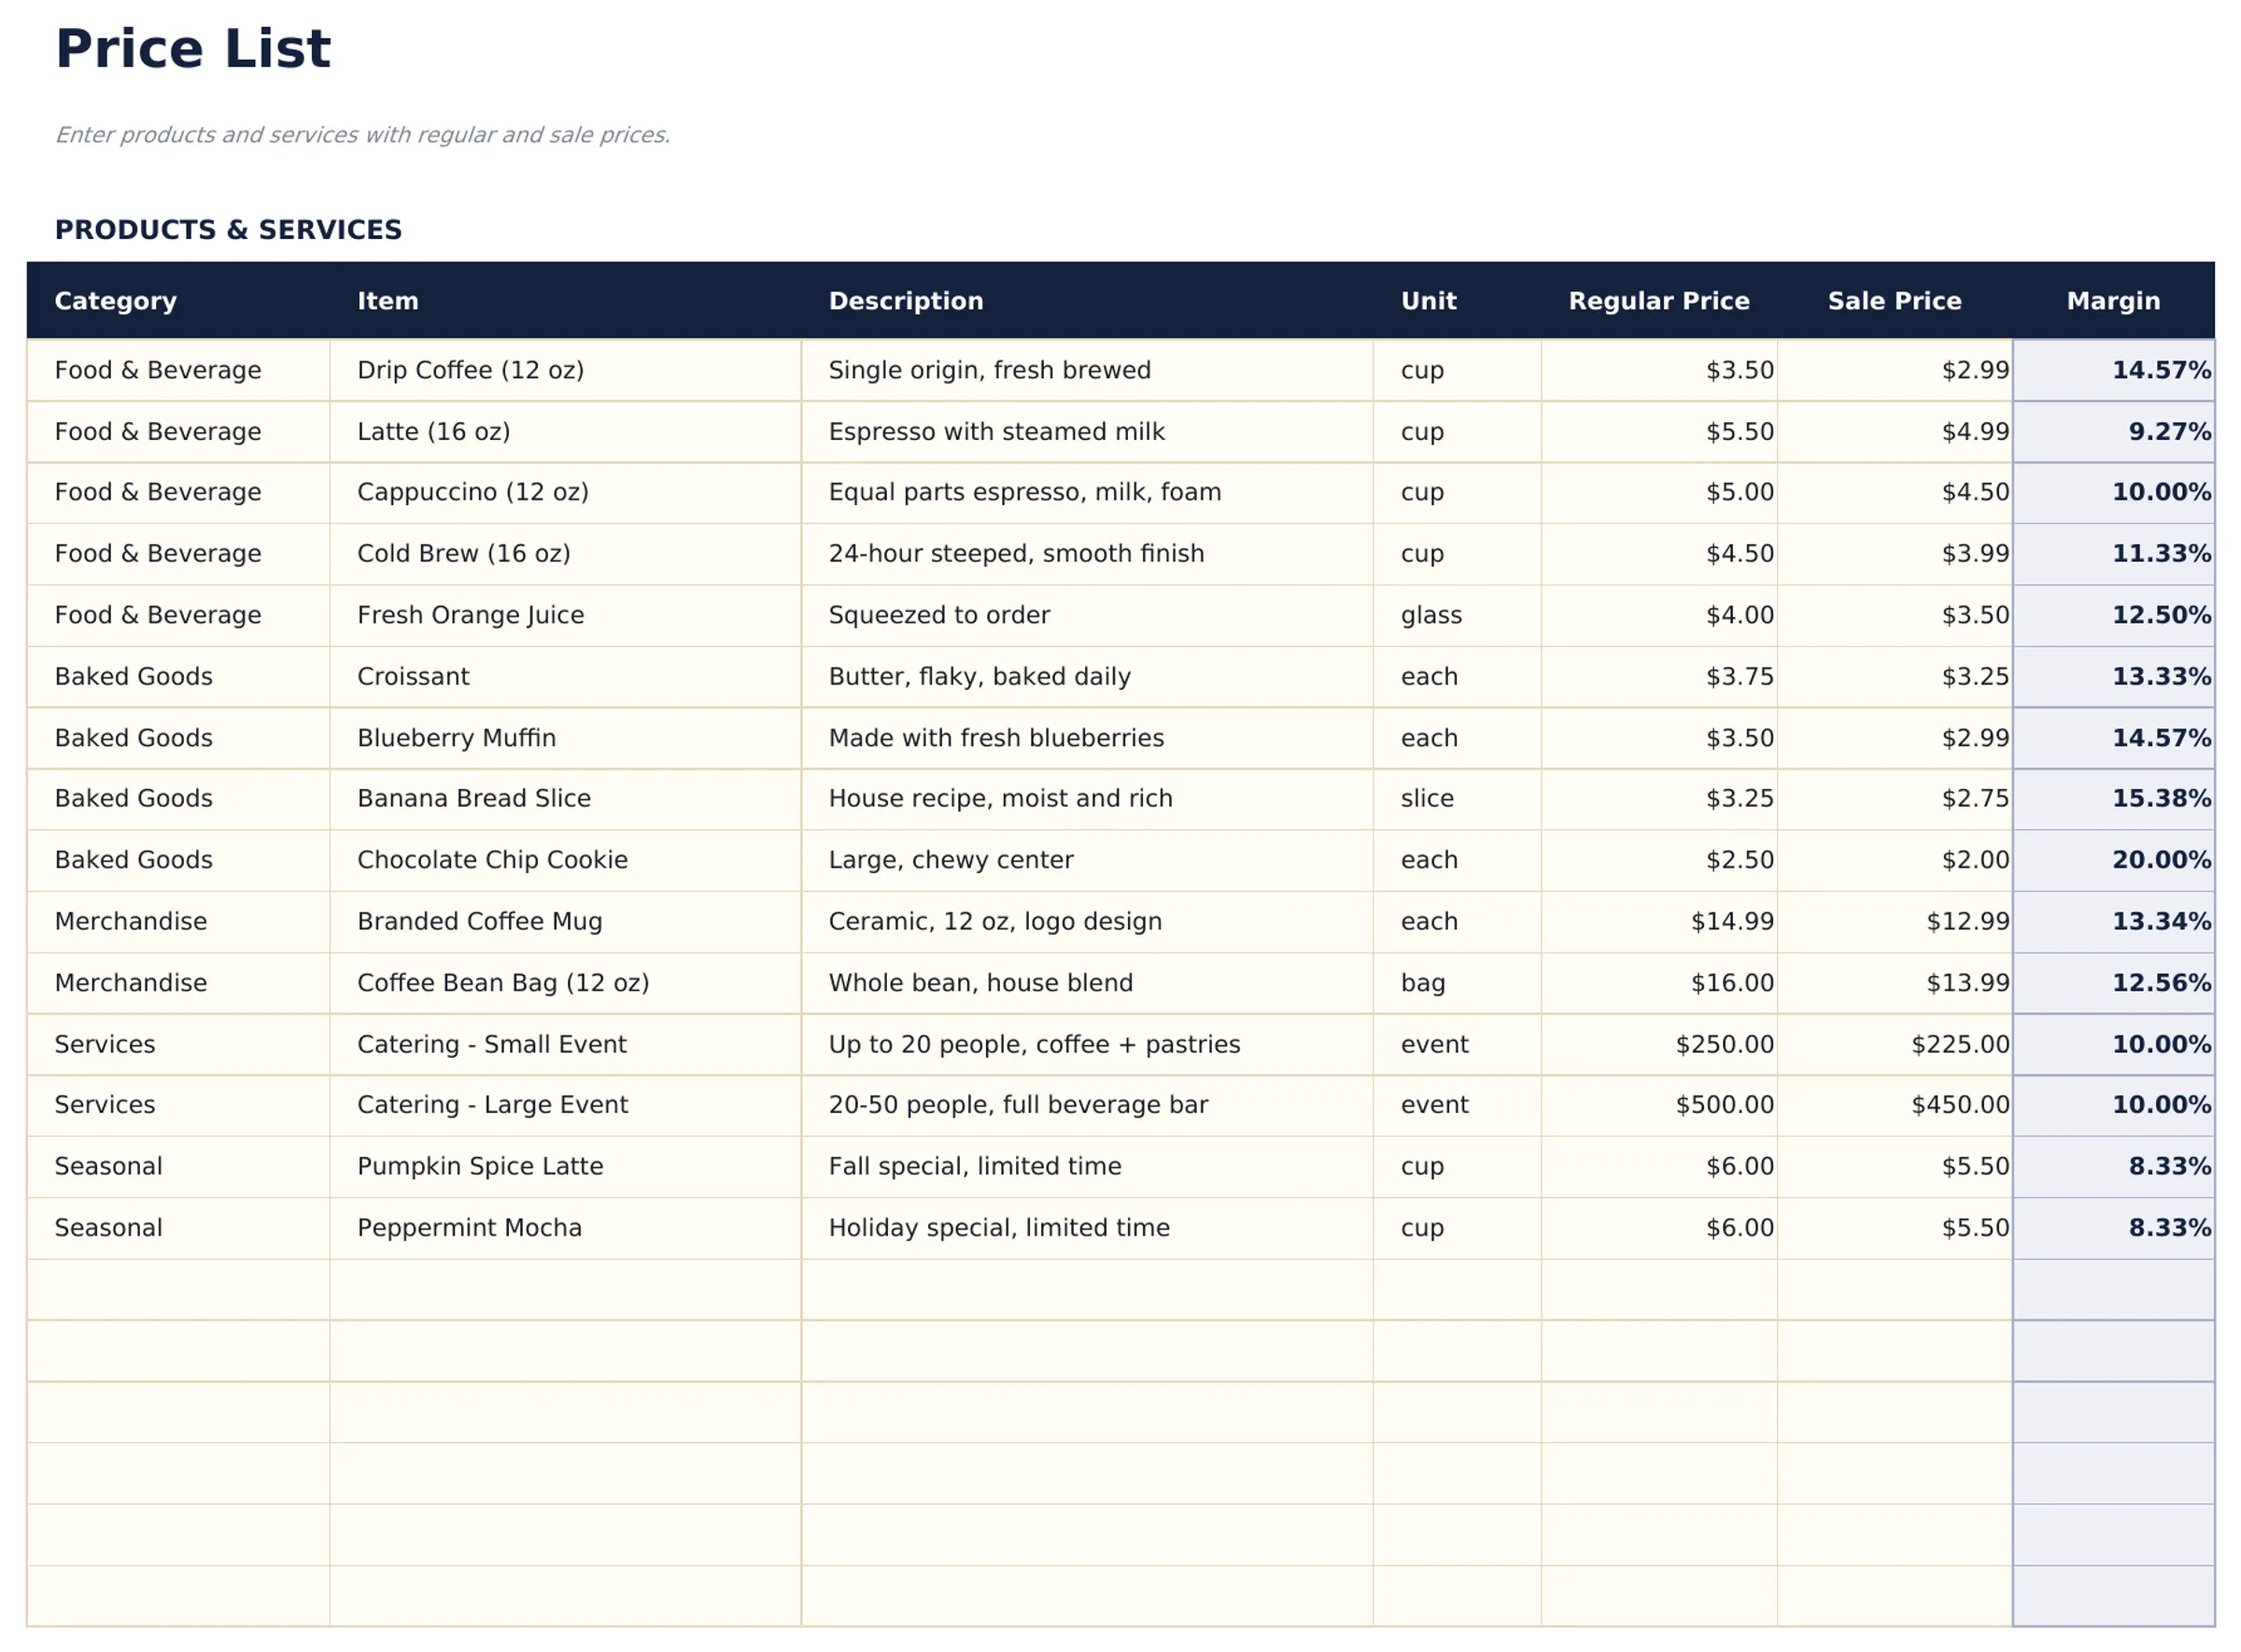Screen dimensions: 2241x1652
Task: Click the Category column header
Action: 115,300
